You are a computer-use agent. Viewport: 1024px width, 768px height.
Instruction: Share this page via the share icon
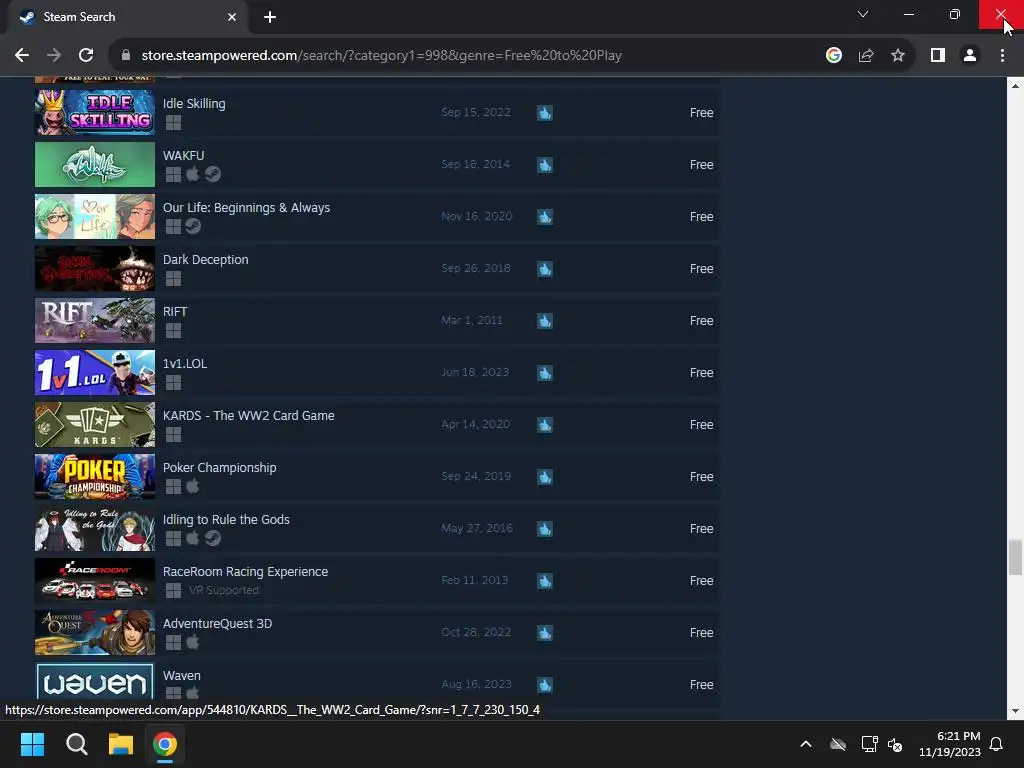point(866,56)
